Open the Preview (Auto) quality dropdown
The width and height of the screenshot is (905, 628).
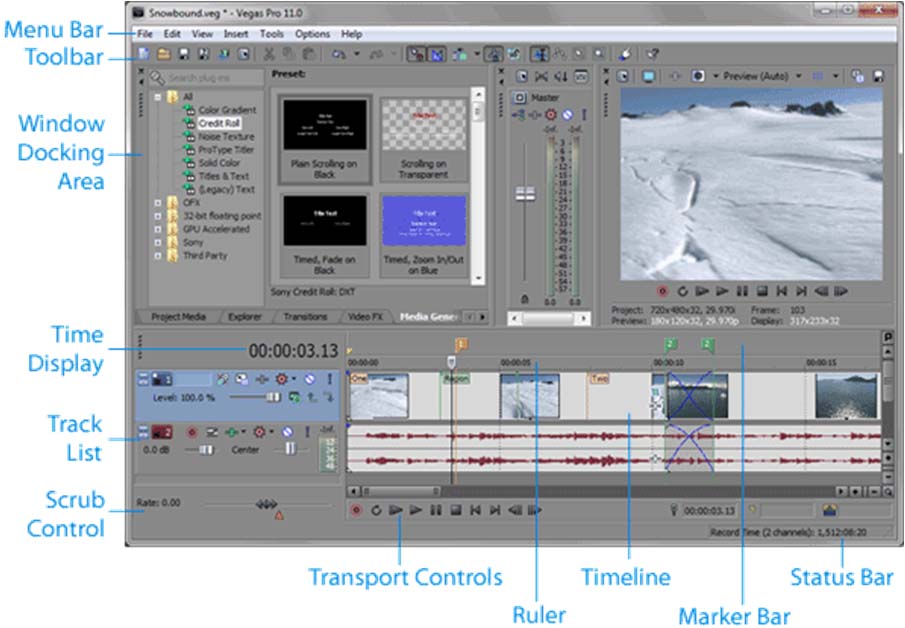coord(799,76)
